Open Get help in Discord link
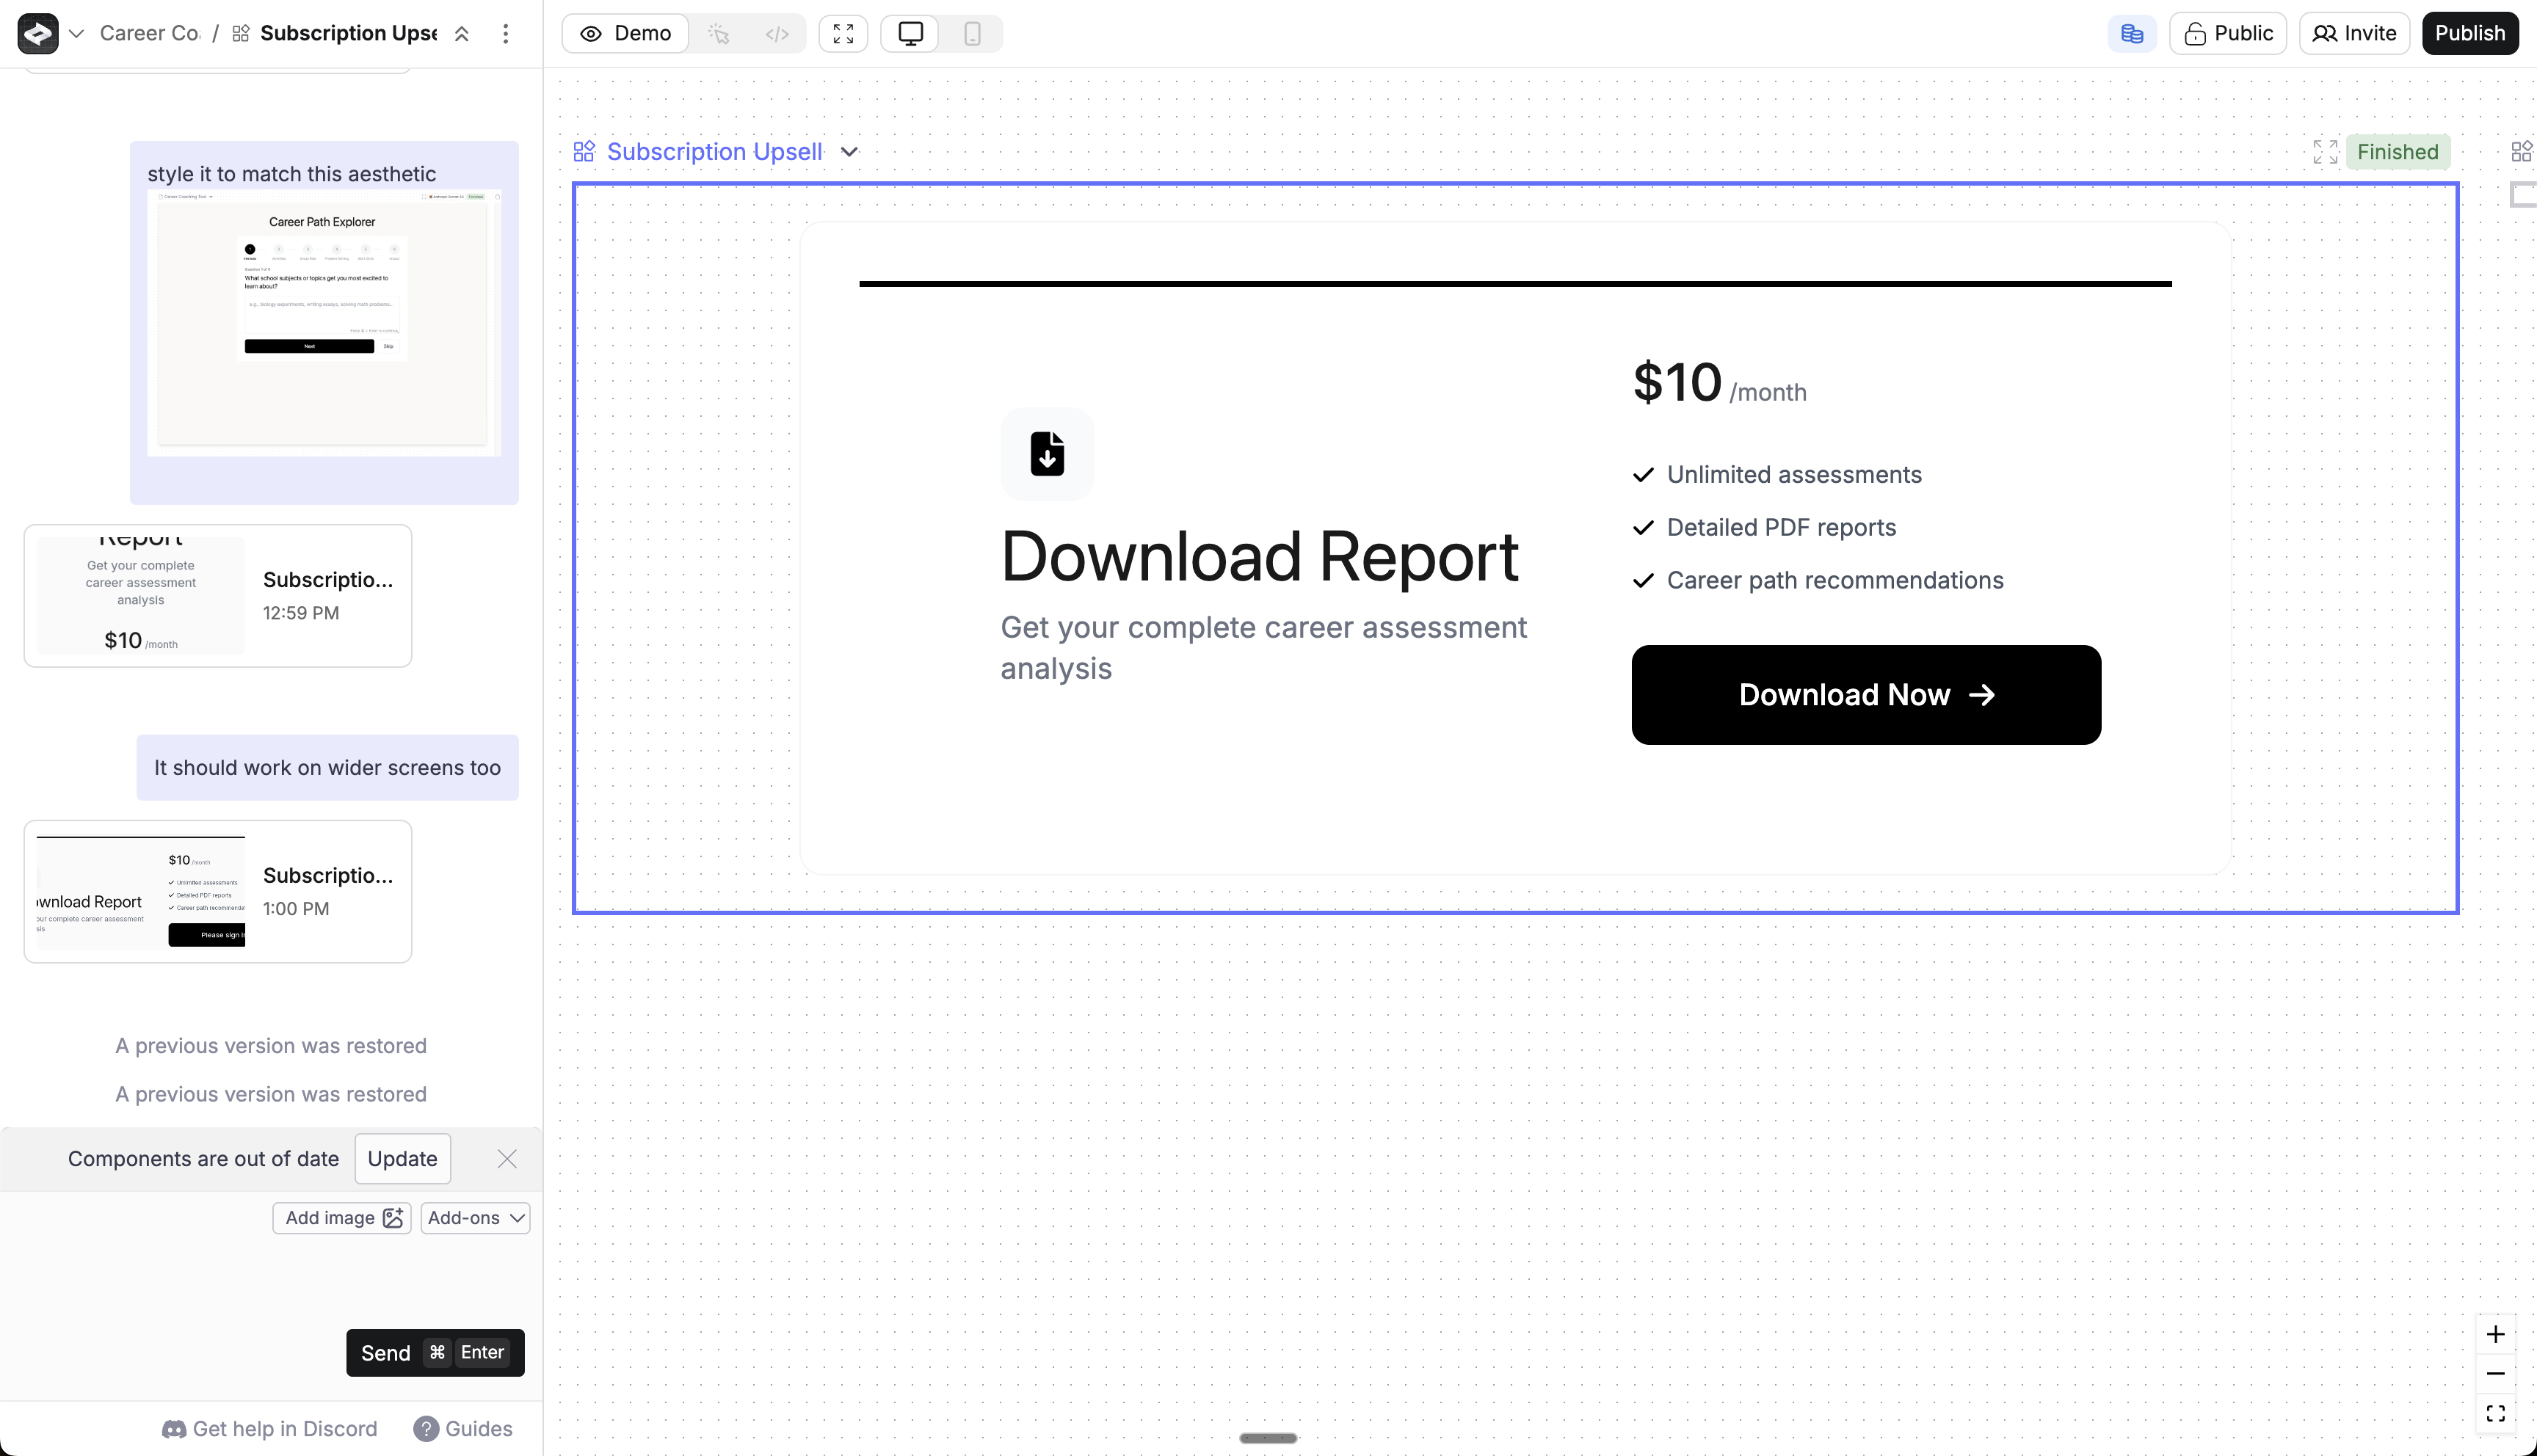The image size is (2537, 1456). (x=270, y=1429)
